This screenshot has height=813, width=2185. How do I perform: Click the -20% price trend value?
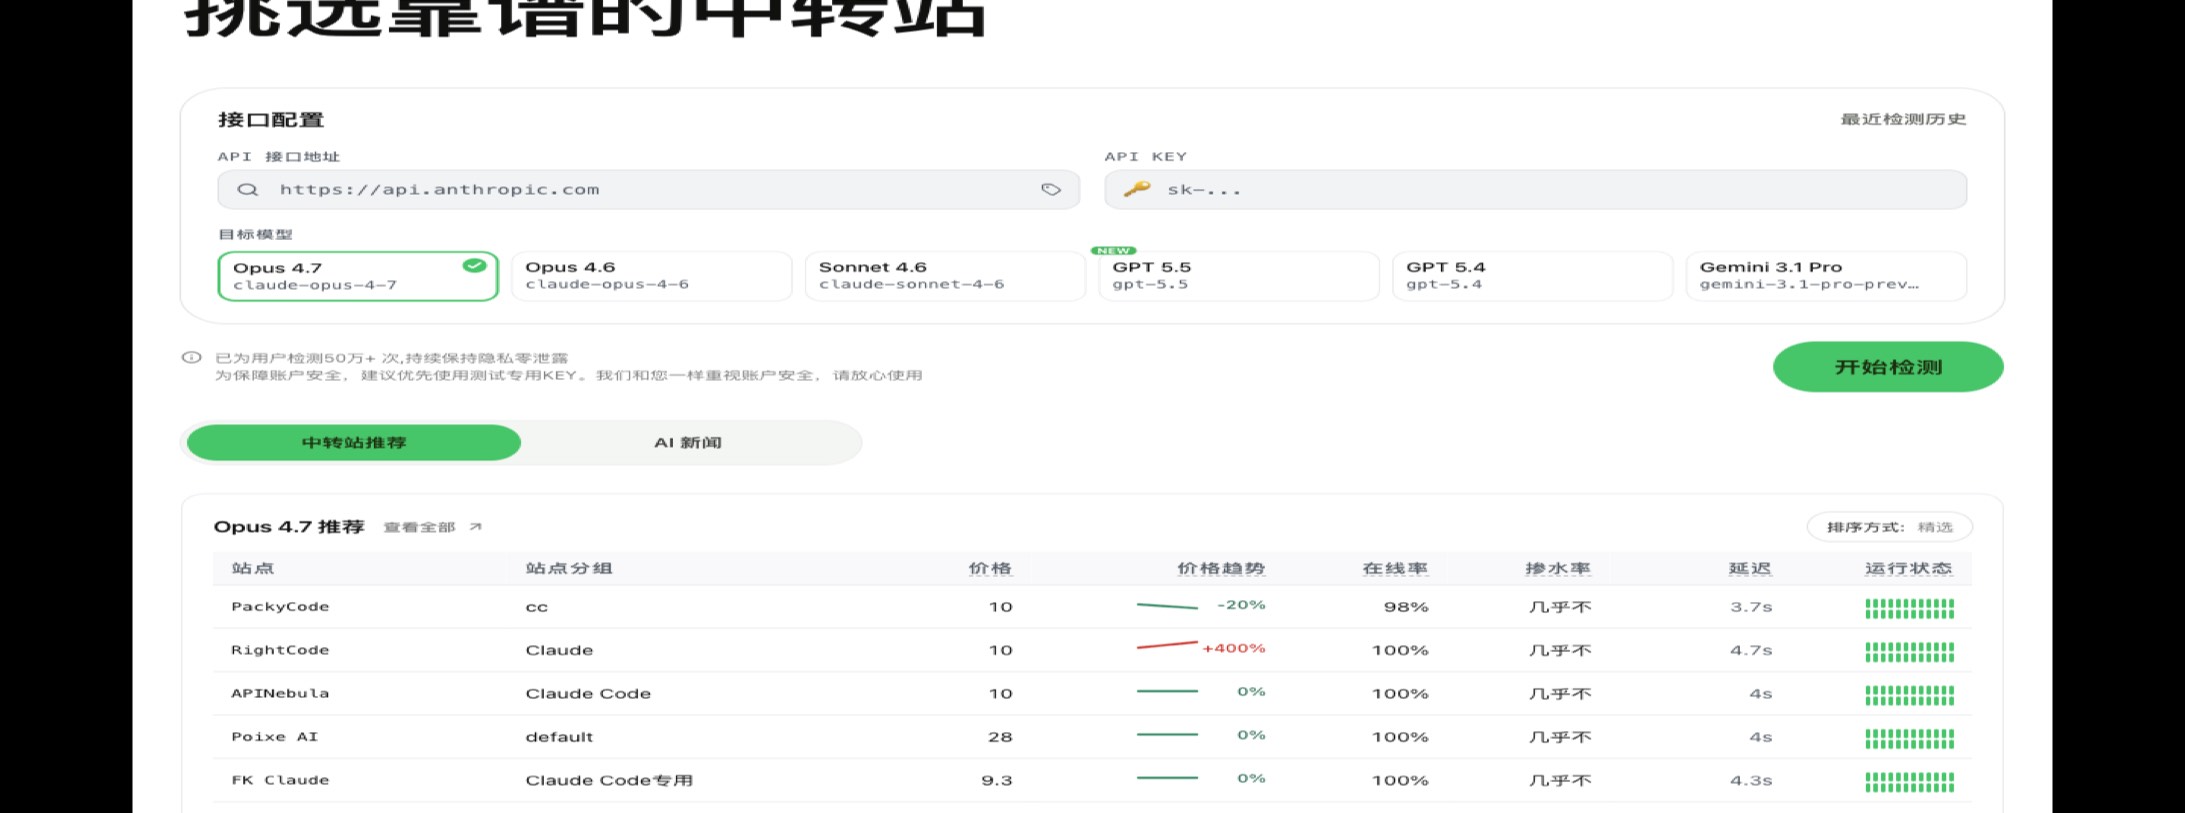click(x=1241, y=605)
